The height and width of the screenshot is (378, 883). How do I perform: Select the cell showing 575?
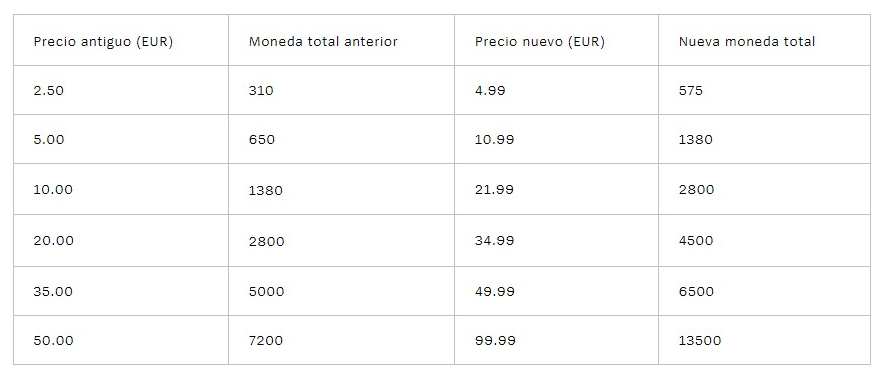click(x=764, y=90)
